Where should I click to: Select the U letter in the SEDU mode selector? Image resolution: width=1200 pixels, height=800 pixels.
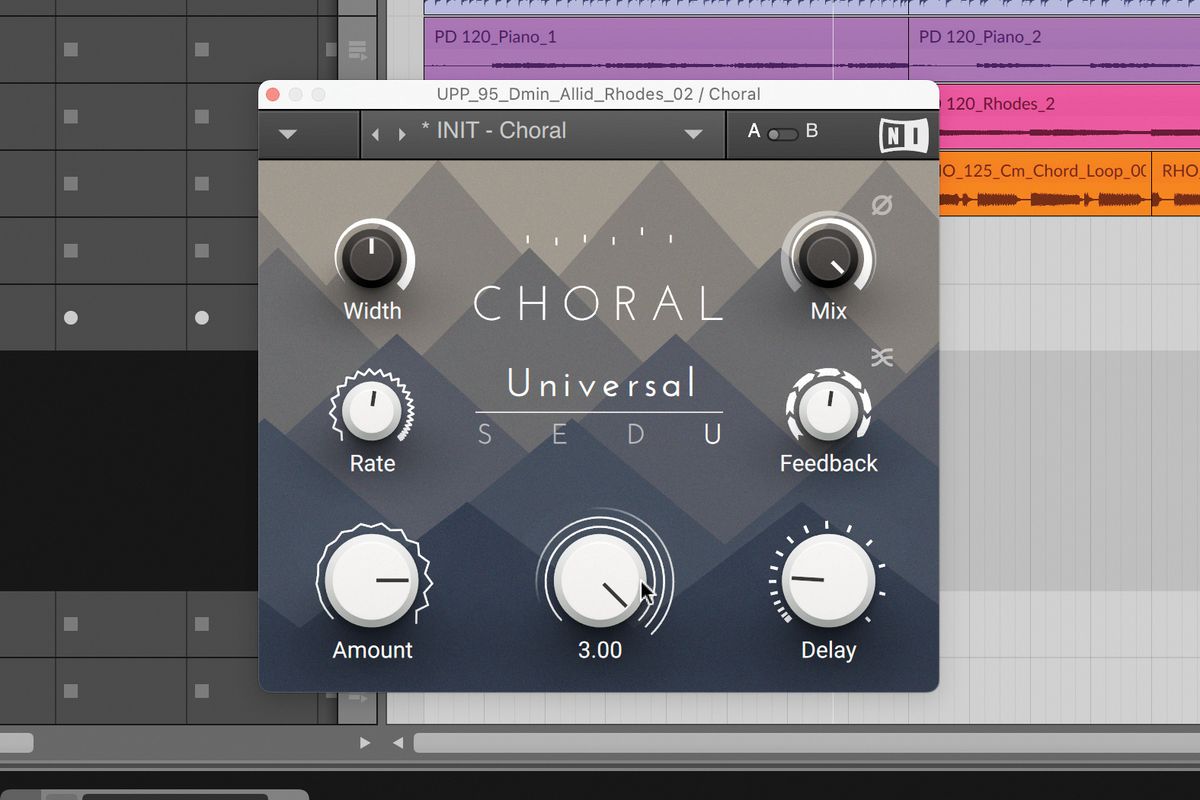point(712,435)
